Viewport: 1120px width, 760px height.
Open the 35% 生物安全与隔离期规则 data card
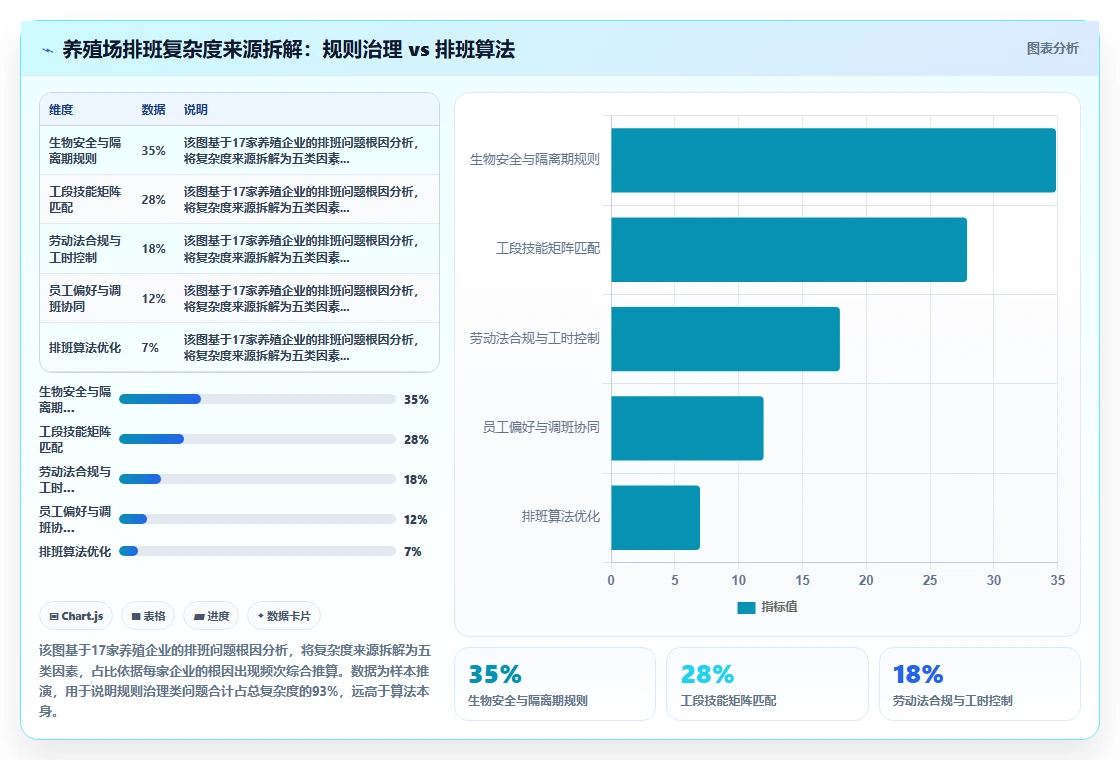pyautogui.click(x=555, y=684)
